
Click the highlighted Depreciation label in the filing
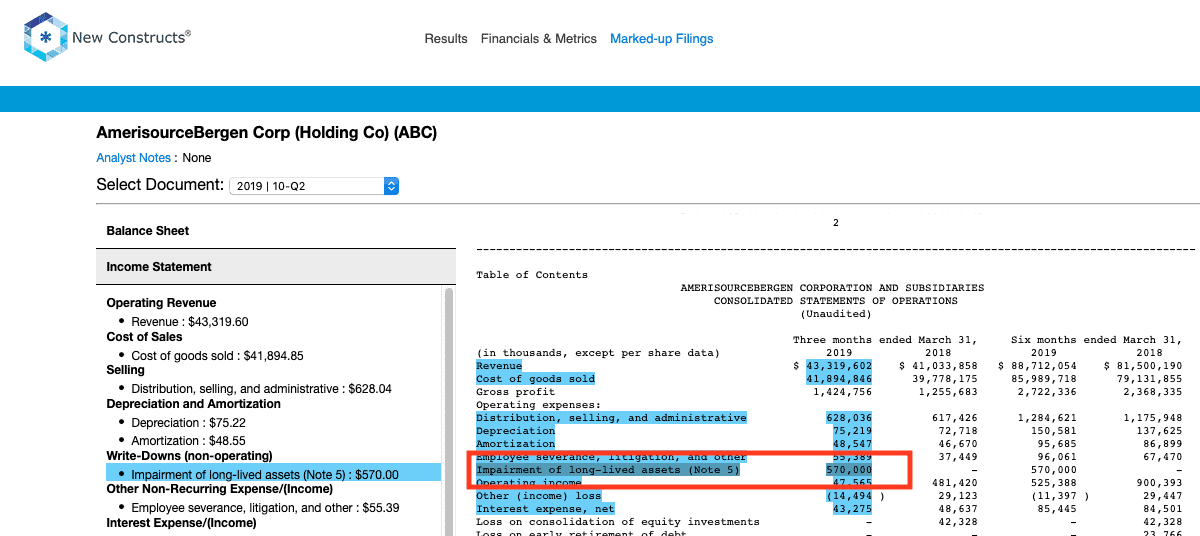click(515, 431)
